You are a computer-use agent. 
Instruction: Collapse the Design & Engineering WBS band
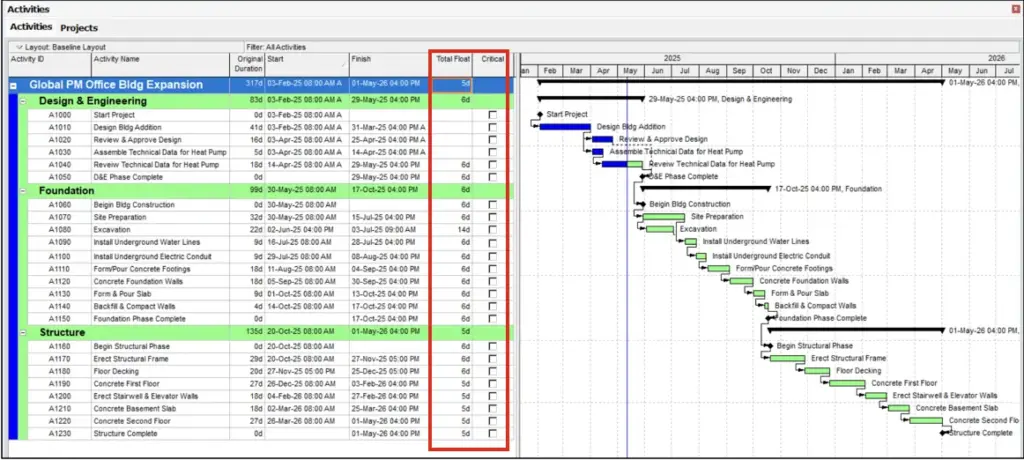(x=23, y=101)
